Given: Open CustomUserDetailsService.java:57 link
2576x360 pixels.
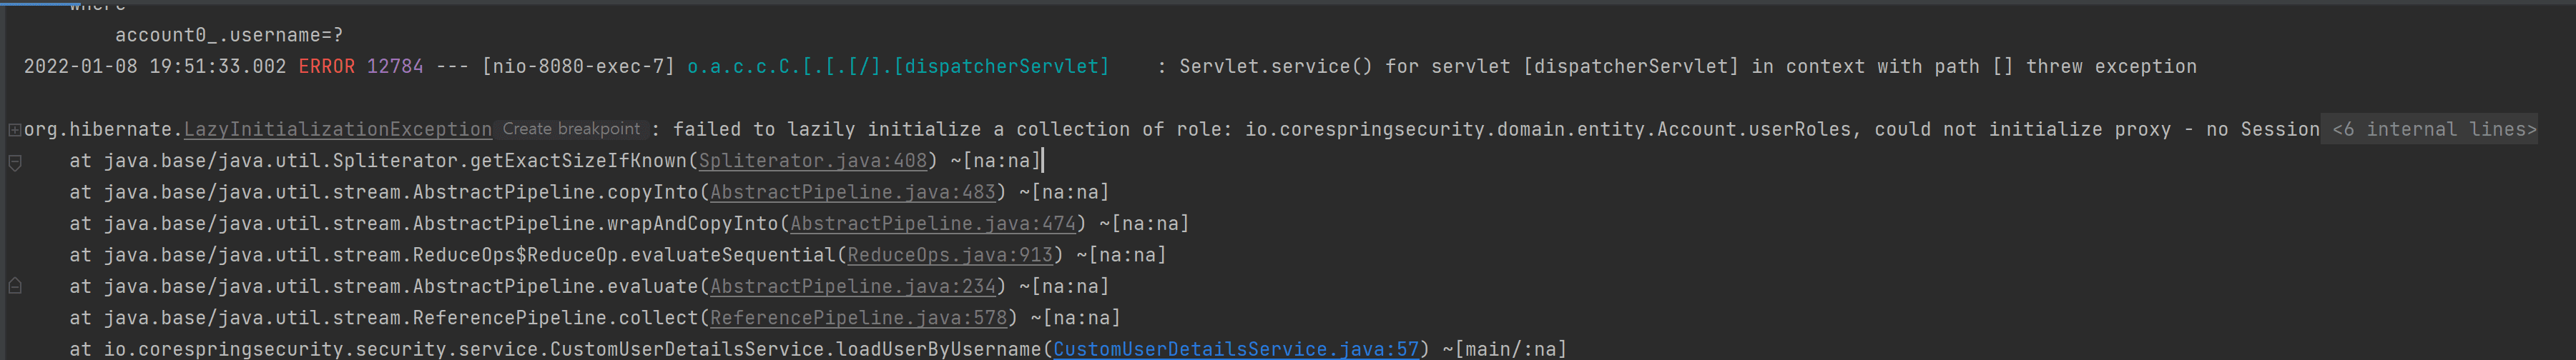Looking at the screenshot, I should (1235, 349).
